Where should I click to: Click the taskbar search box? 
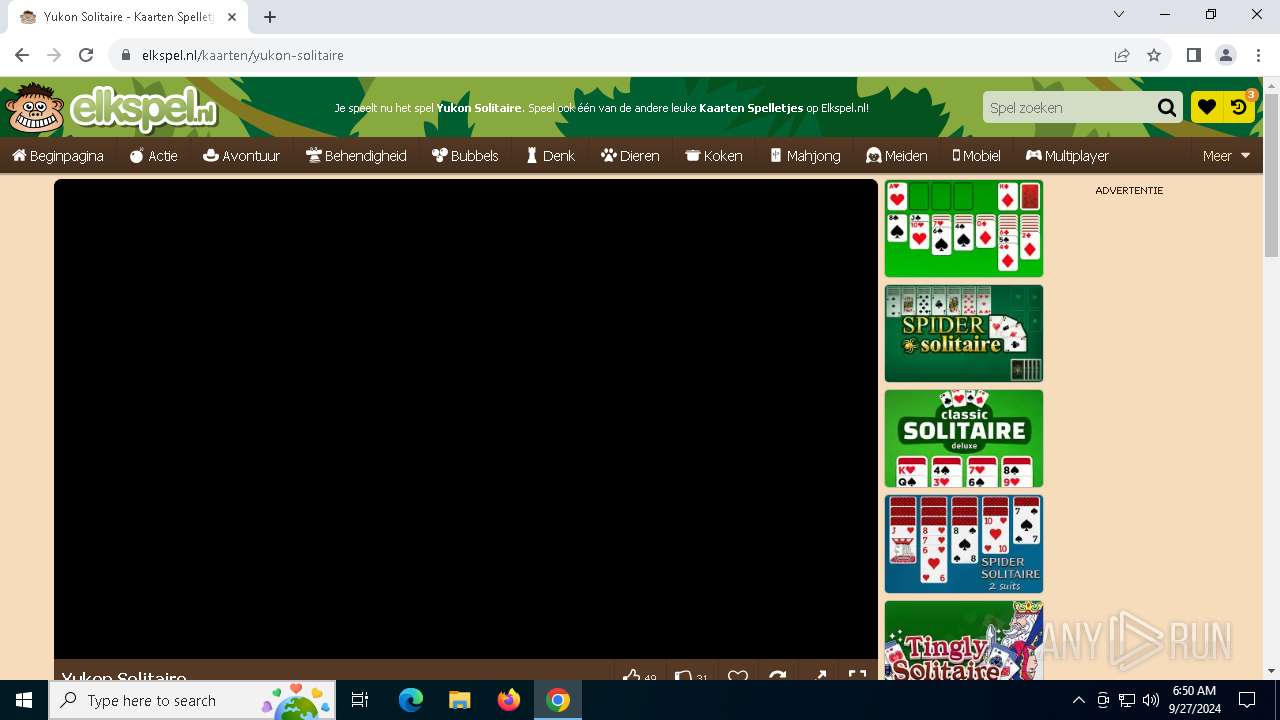[192, 700]
